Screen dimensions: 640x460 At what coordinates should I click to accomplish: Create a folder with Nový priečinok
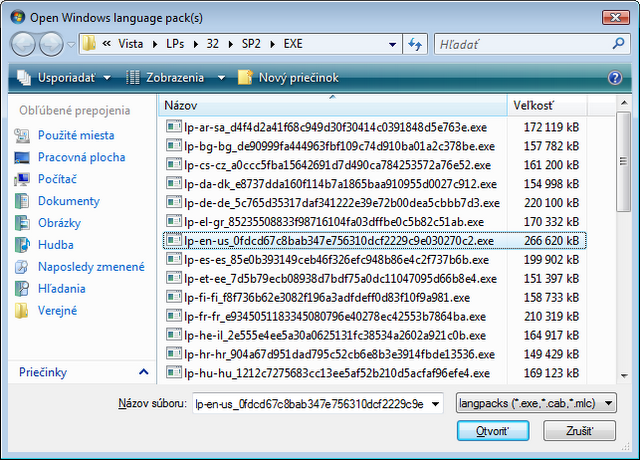288,78
